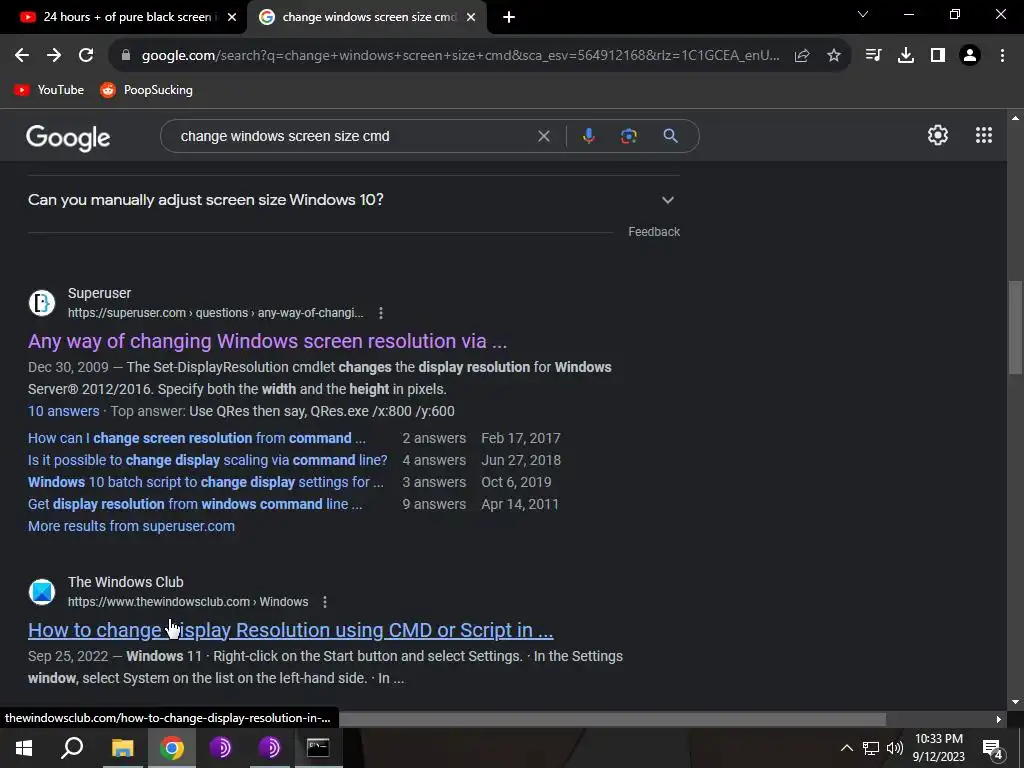Show hidden system tray icons
The width and height of the screenshot is (1024, 768).
coord(846,748)
